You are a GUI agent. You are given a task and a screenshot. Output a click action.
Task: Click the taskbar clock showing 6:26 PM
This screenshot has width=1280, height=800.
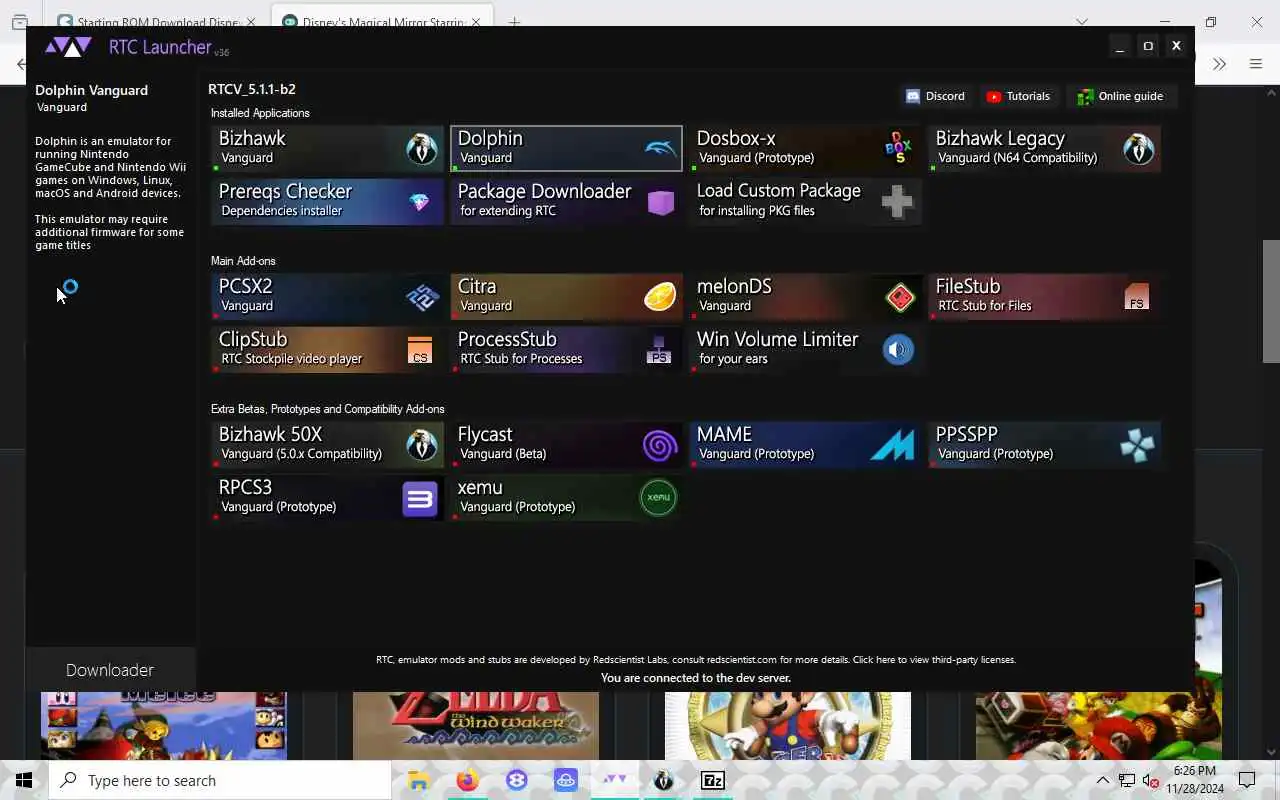1194,780
